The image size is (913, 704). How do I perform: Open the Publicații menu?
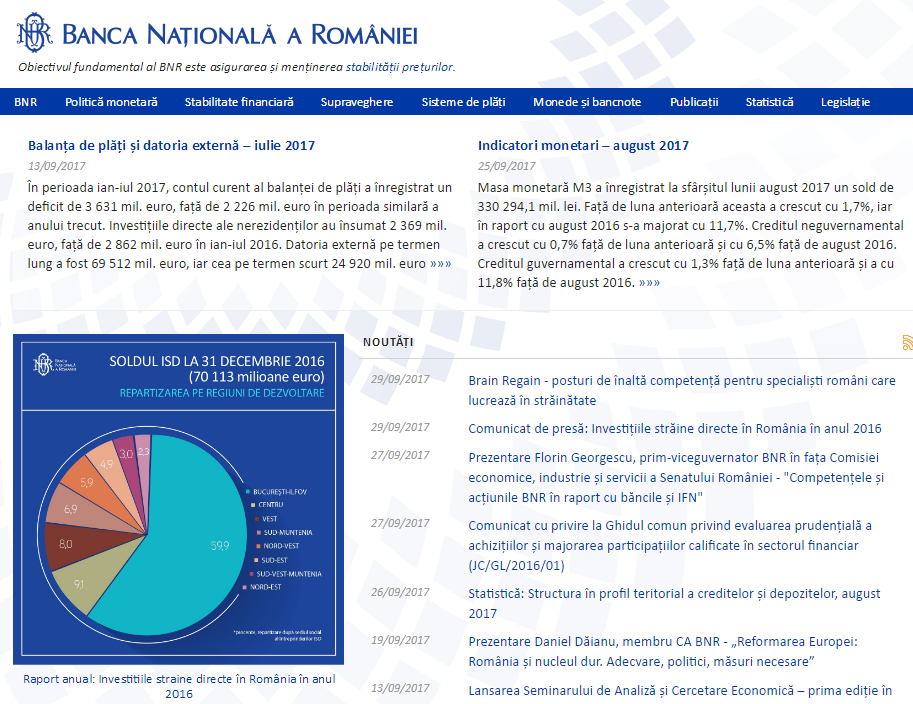pos(694,102)
